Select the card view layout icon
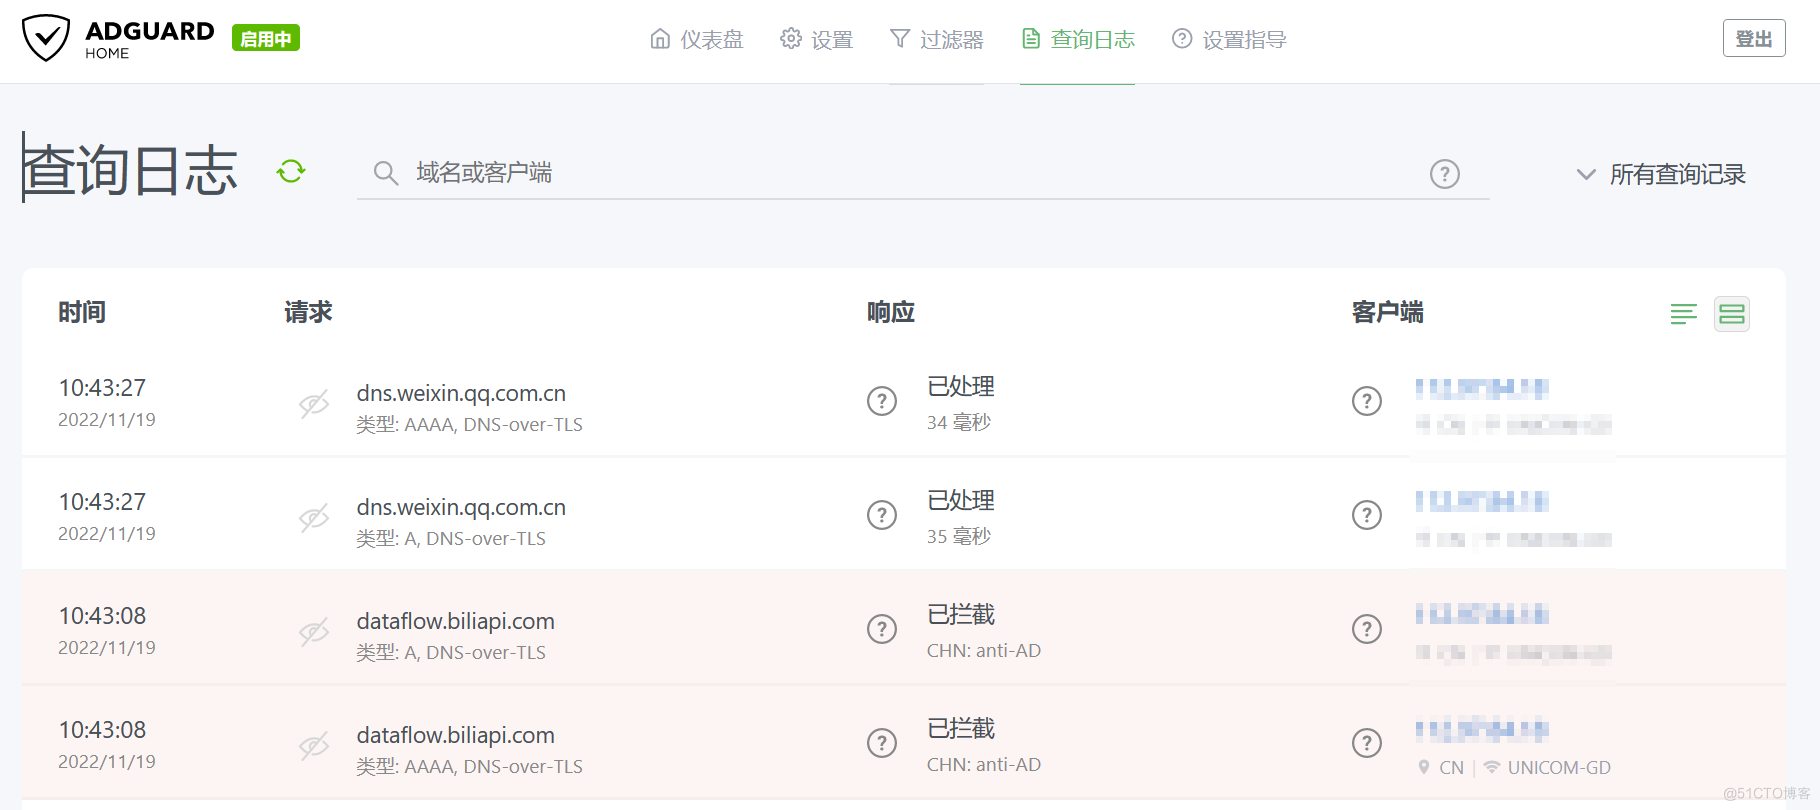The width and height of the screenshot is (1820, 810). [1732, 314]
